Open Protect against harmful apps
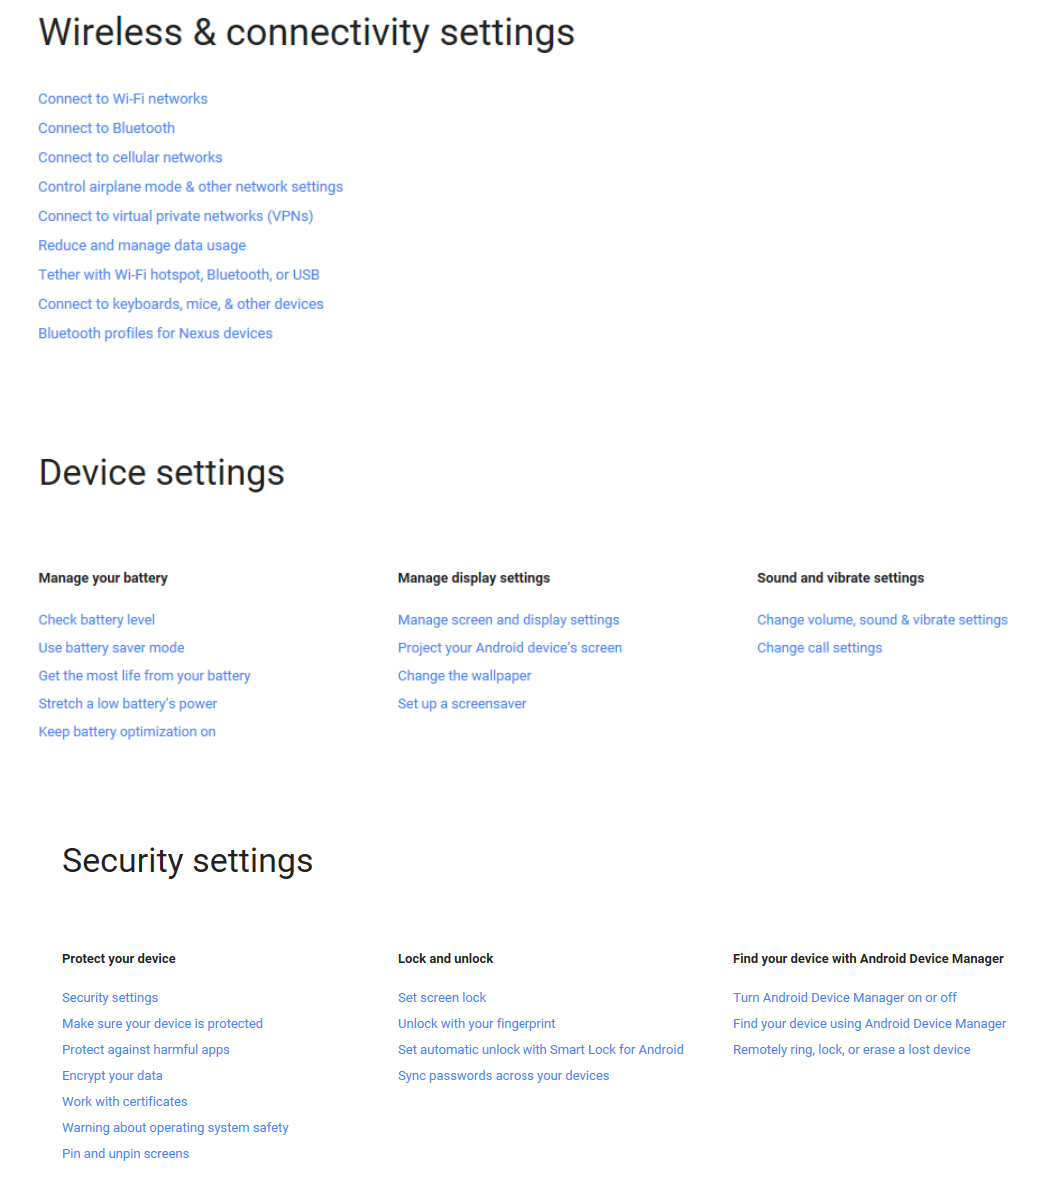Viewport: 1047px width, 1202px height. tap(146, 1050)
